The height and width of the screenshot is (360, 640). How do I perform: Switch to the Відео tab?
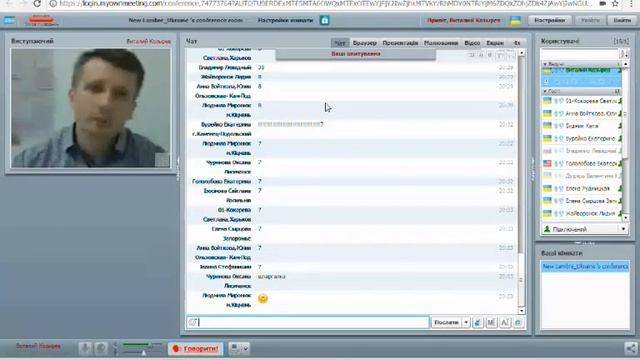point(472,43)
